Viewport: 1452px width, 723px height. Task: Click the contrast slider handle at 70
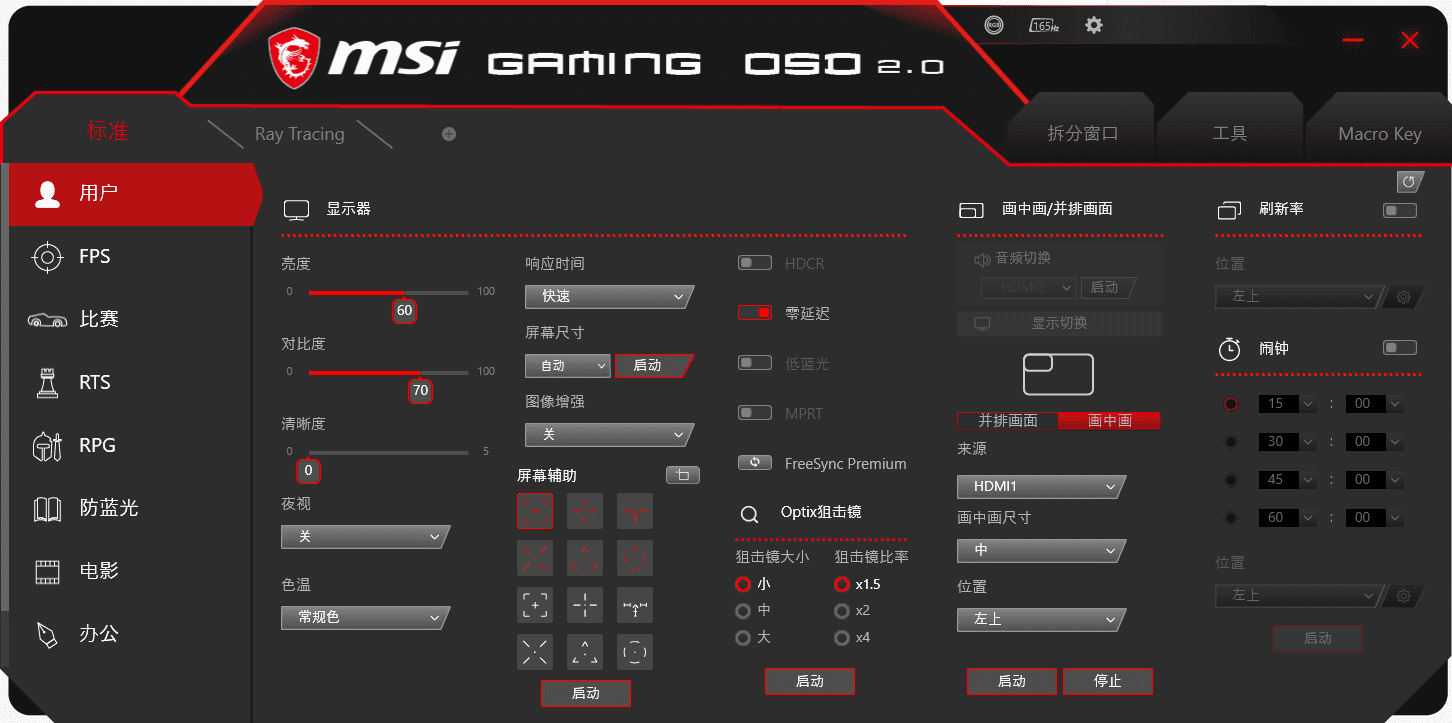point(420,390)
